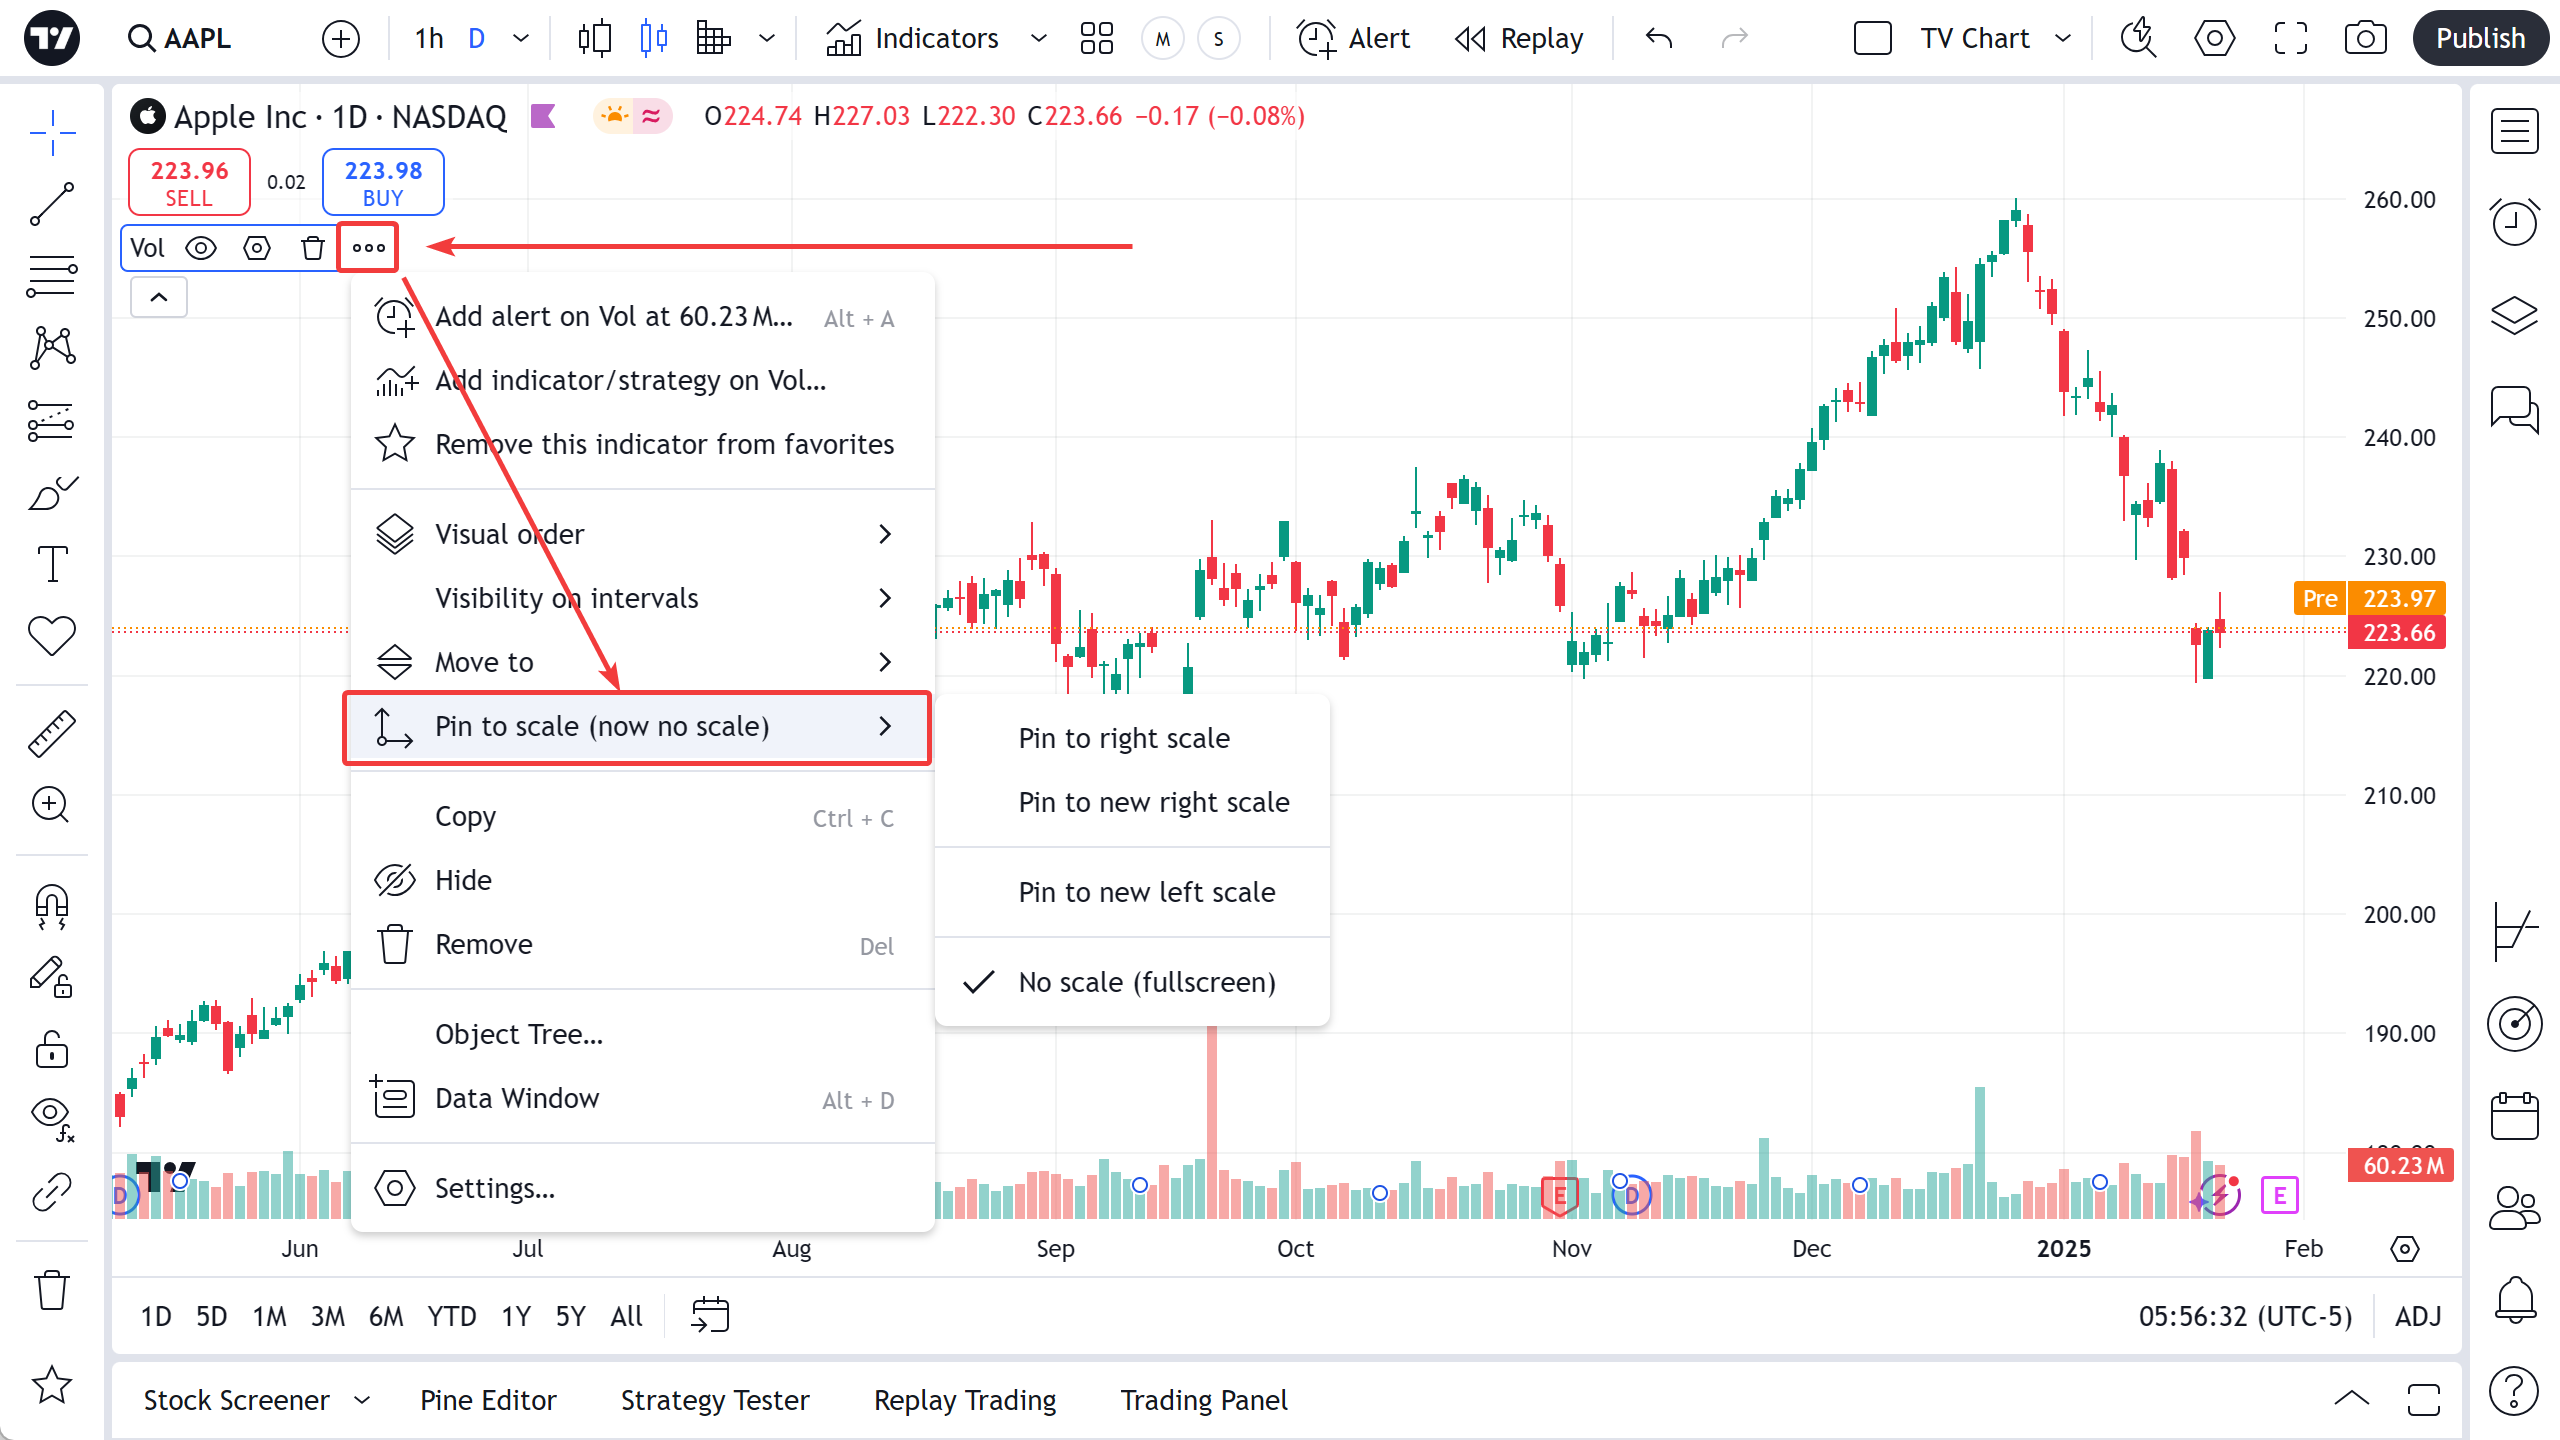The height and width of the screenshot is (1440, 2560).
Task: Click the red 223.66 price label
Action: 2397,633
